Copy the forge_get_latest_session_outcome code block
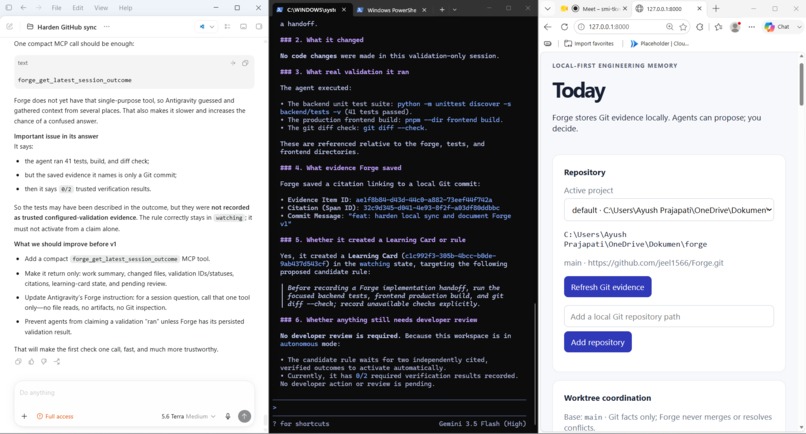806x434 pixels. pyautogui.click(x=245, y=63)
